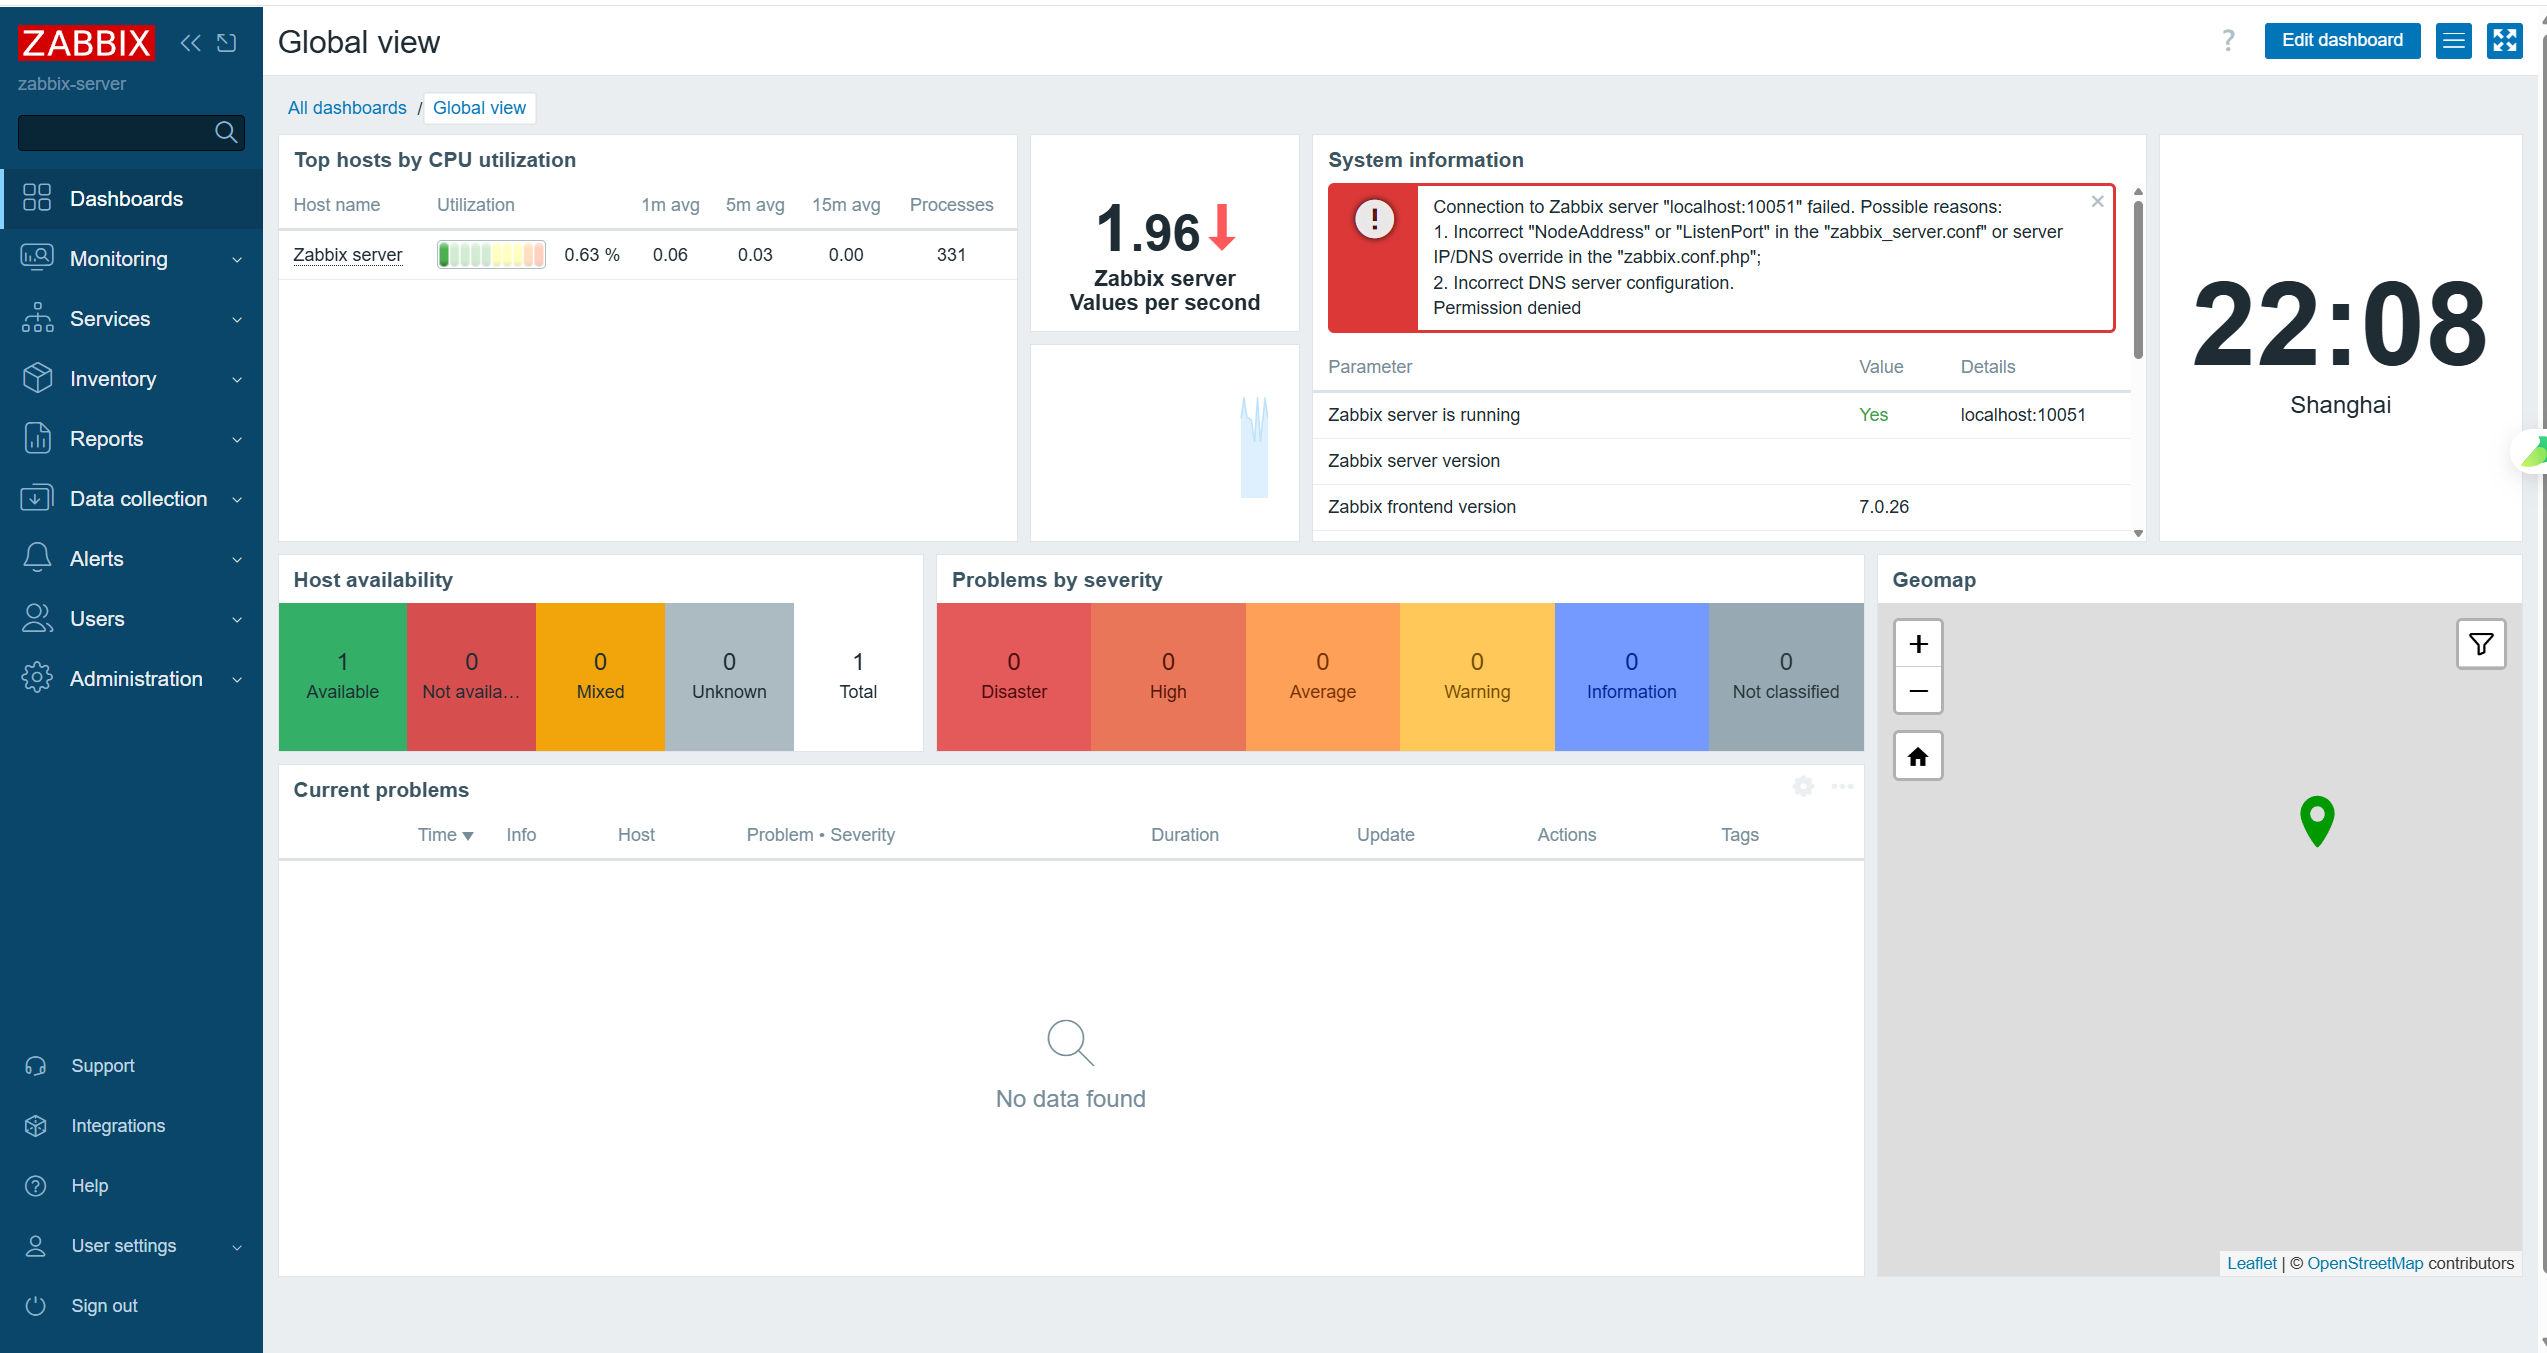2547x1353 pixels.
Task: Click the Users people icon
Action: [37, 618]
